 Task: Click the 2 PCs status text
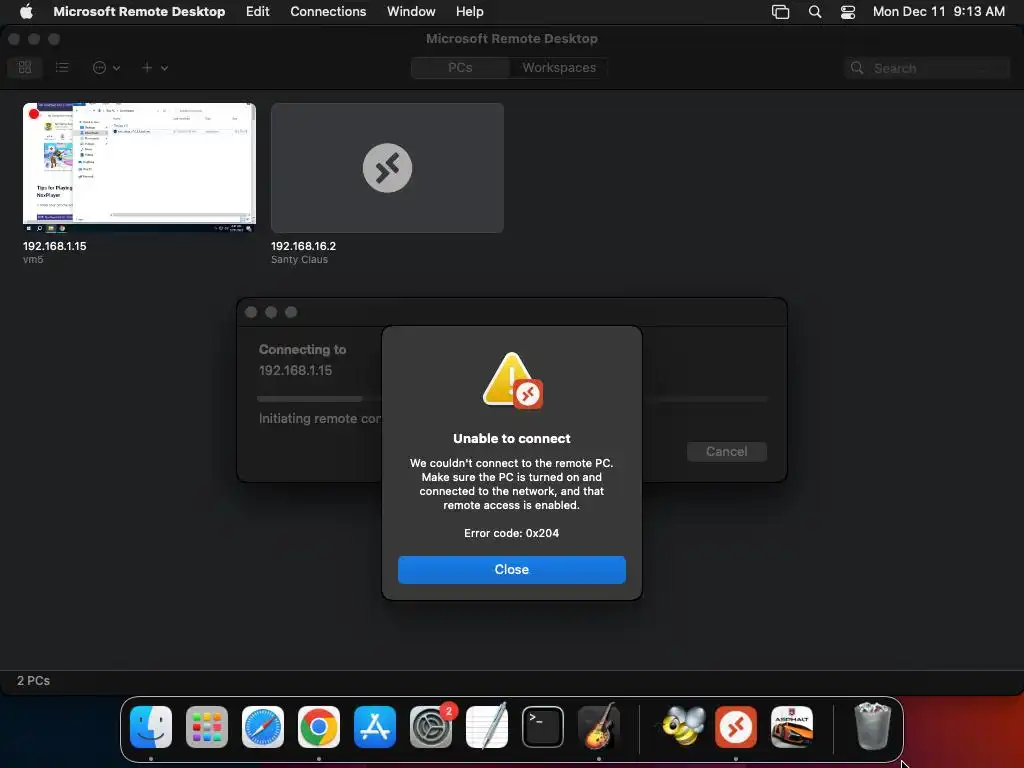pyautogui.click(x=33, y=680)
